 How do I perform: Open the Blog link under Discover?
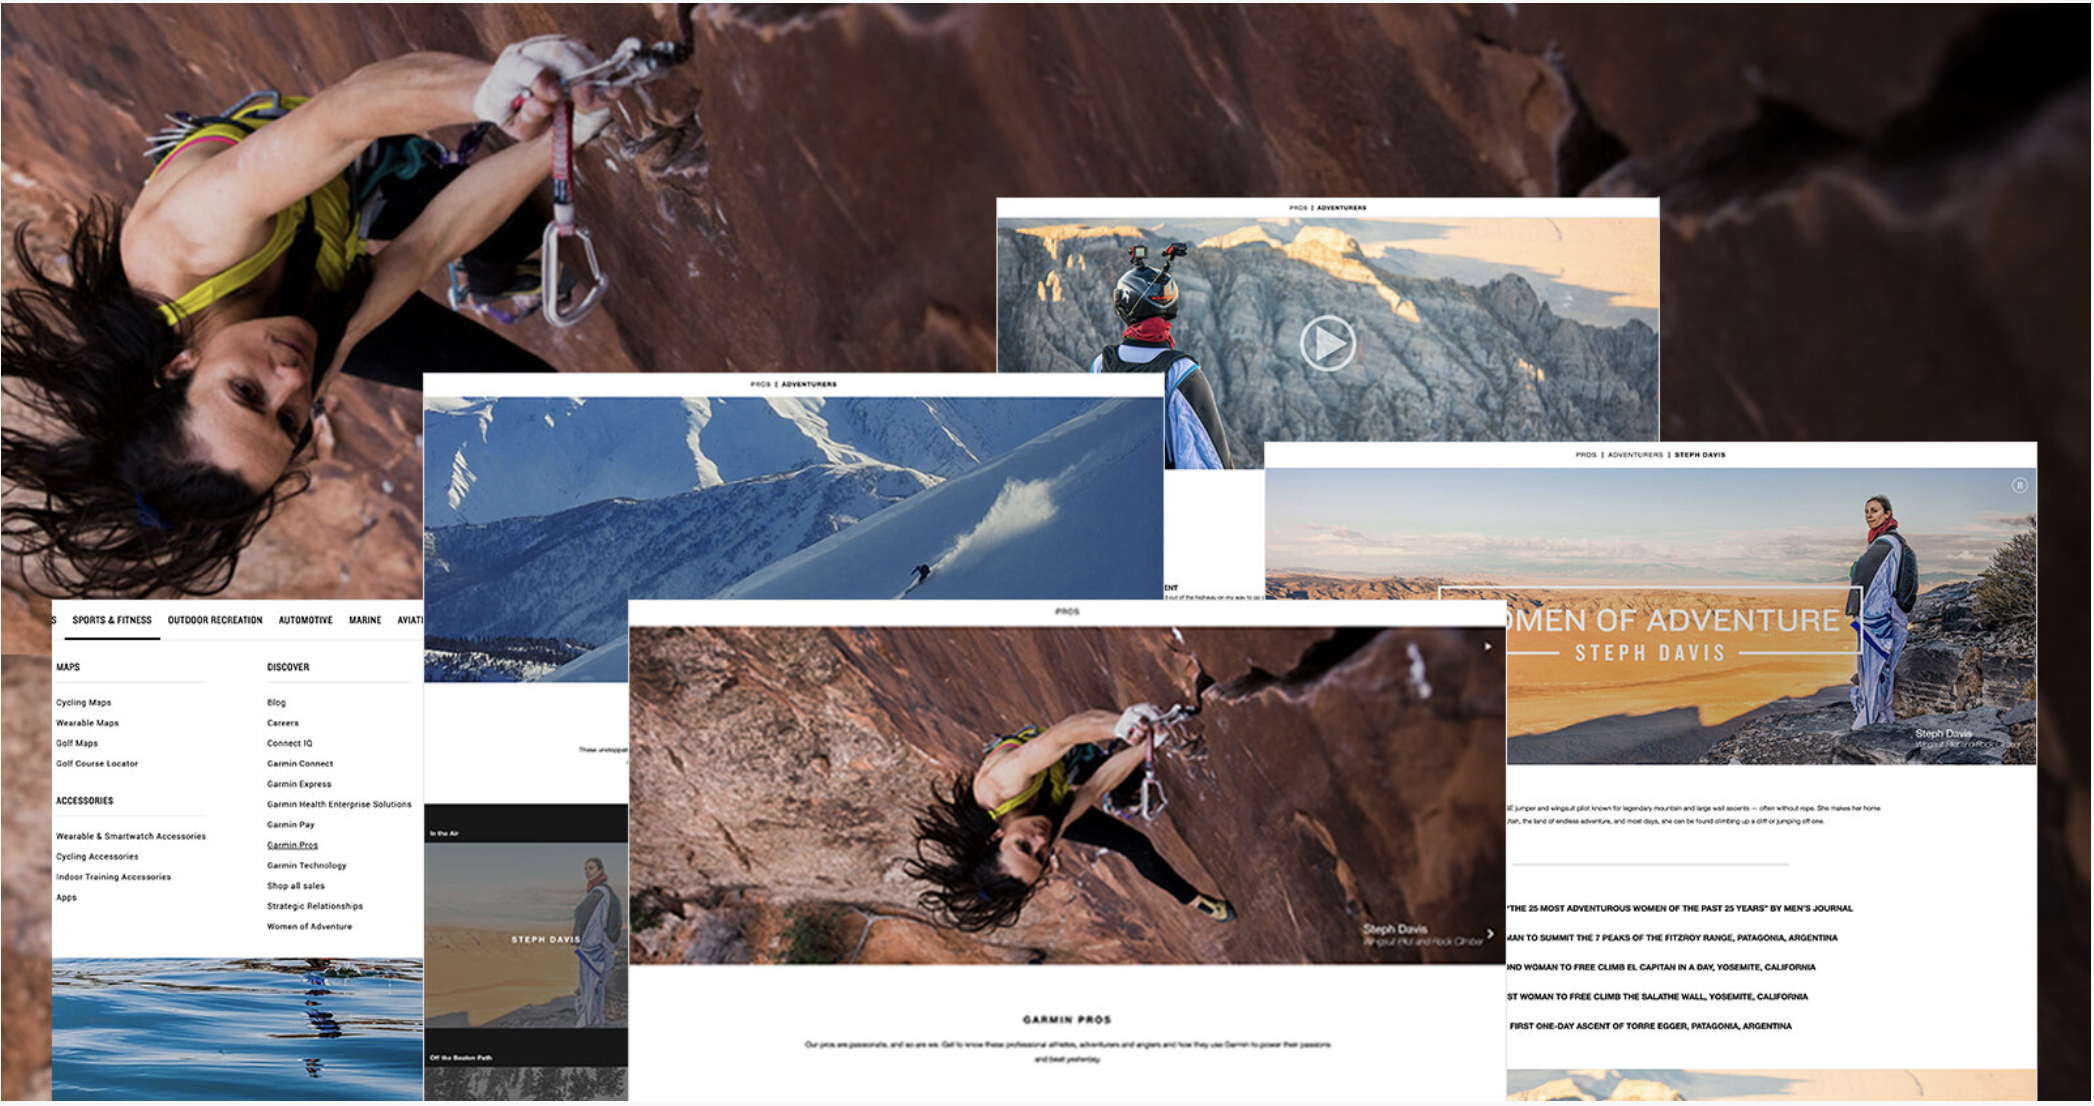point(276,702)
